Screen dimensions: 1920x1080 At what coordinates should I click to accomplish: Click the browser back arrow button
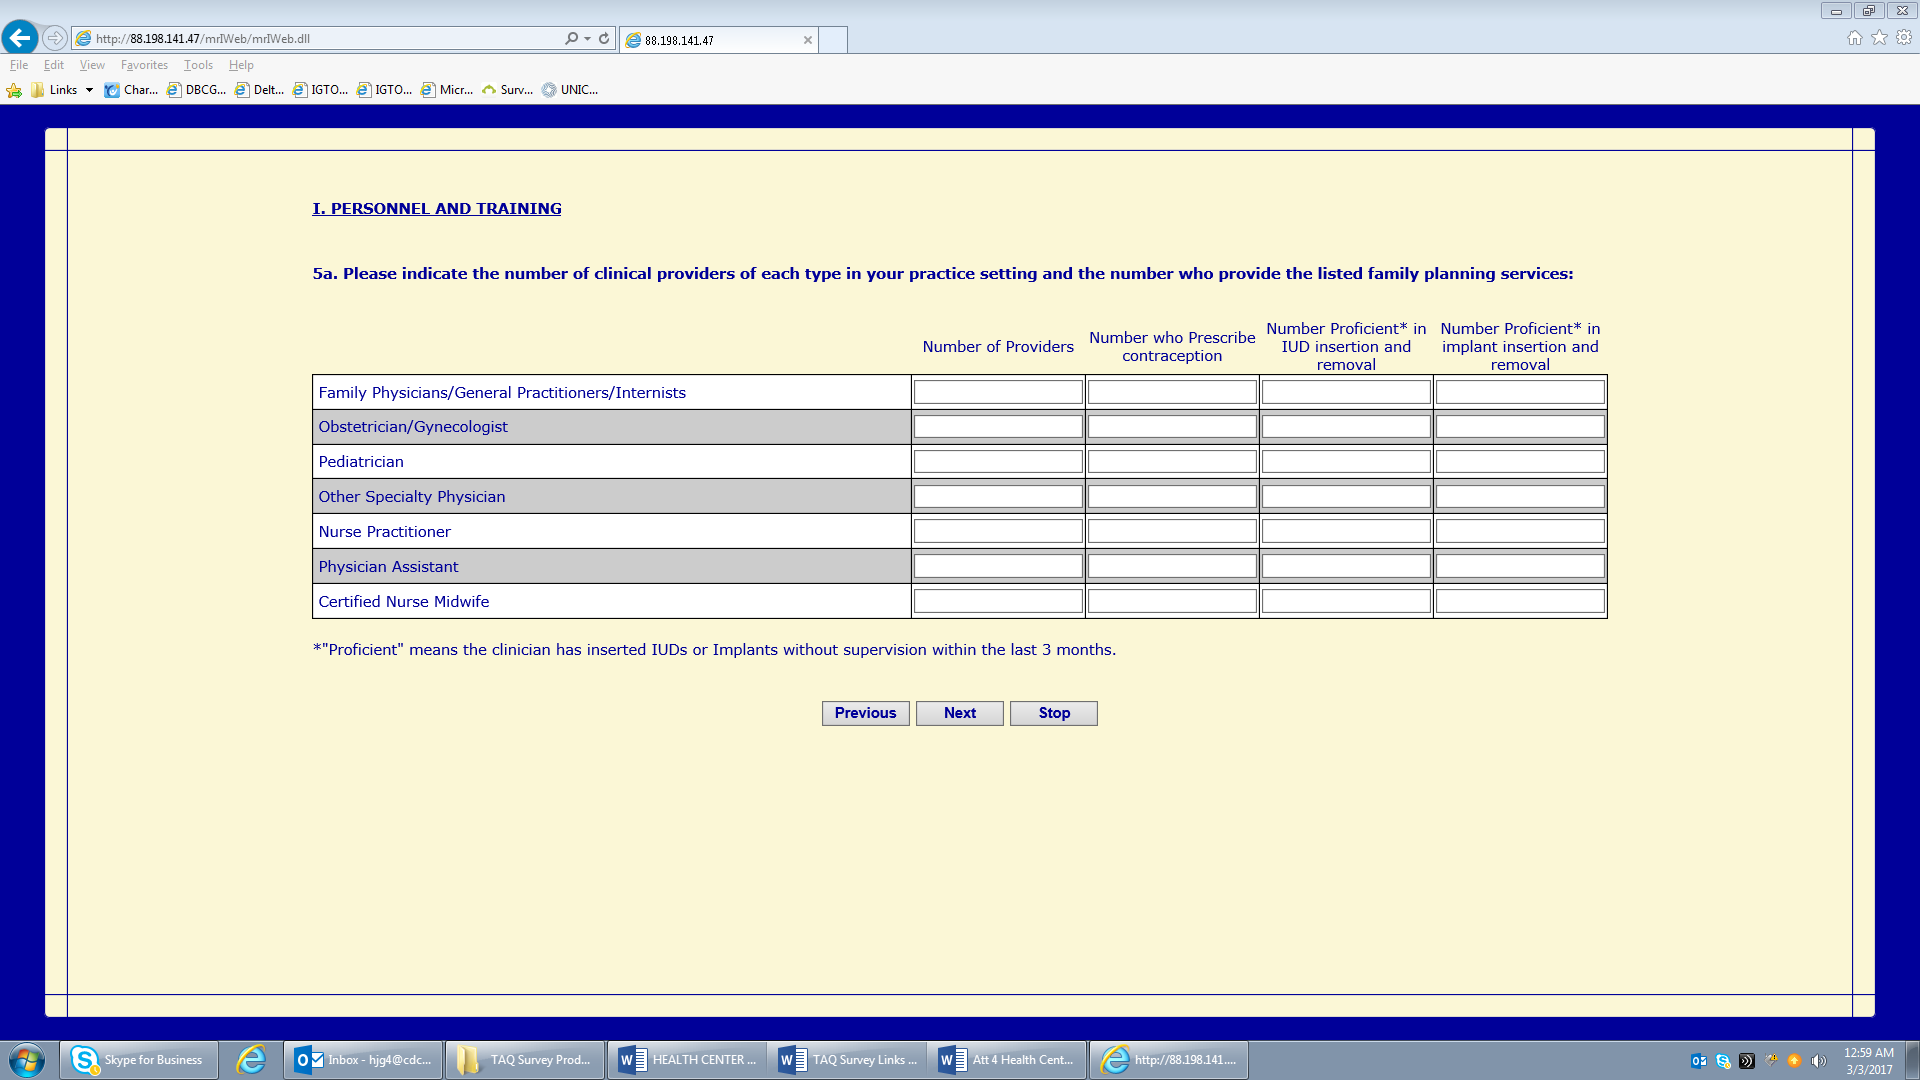[x=20, y=38]
